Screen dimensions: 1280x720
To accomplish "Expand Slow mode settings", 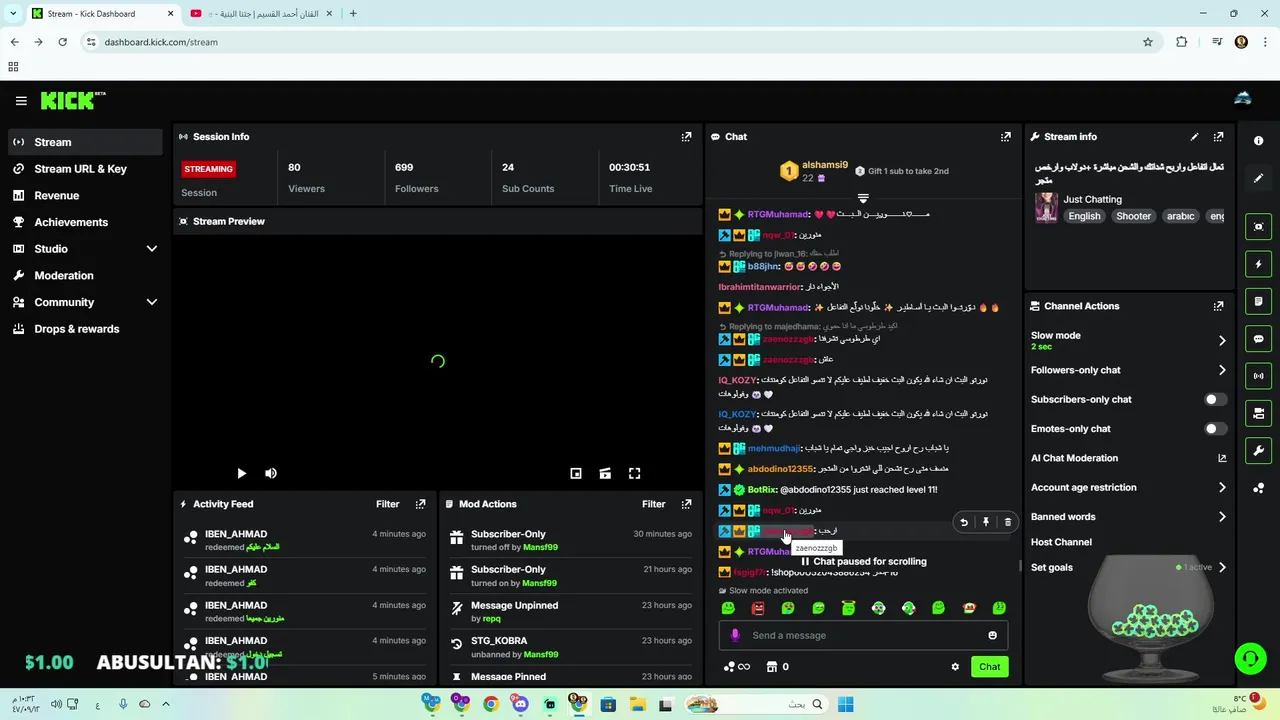I will [x=1221, y=341].
